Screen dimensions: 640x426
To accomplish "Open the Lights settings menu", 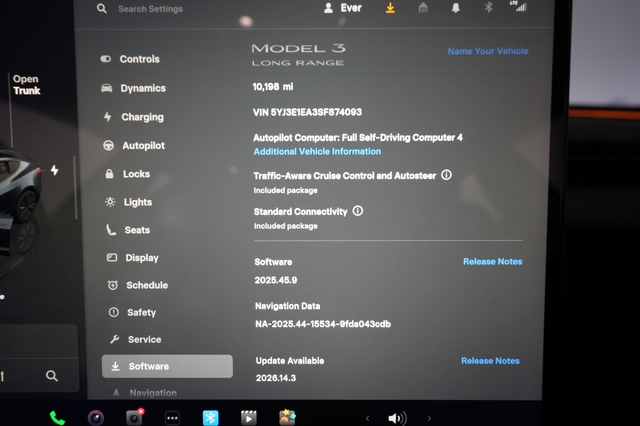I will coord(129,202).
